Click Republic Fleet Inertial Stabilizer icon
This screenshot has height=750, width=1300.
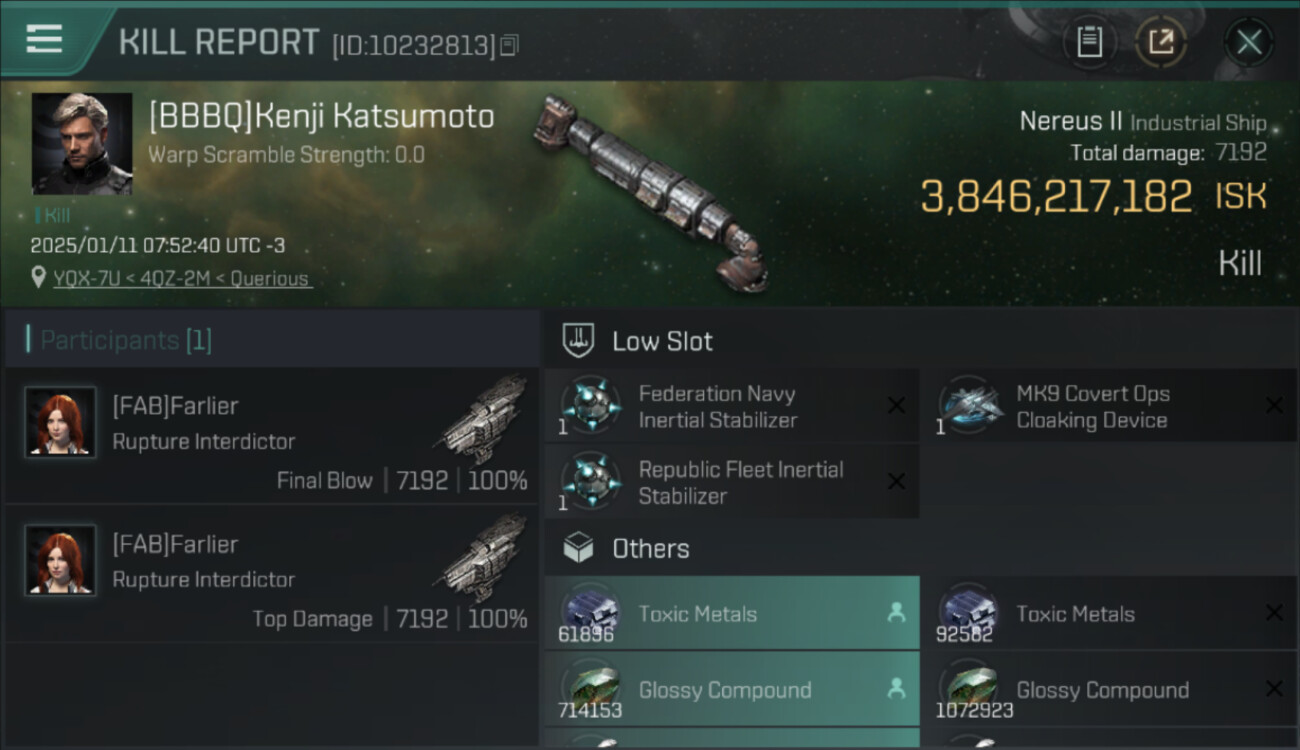coord(590,481)
